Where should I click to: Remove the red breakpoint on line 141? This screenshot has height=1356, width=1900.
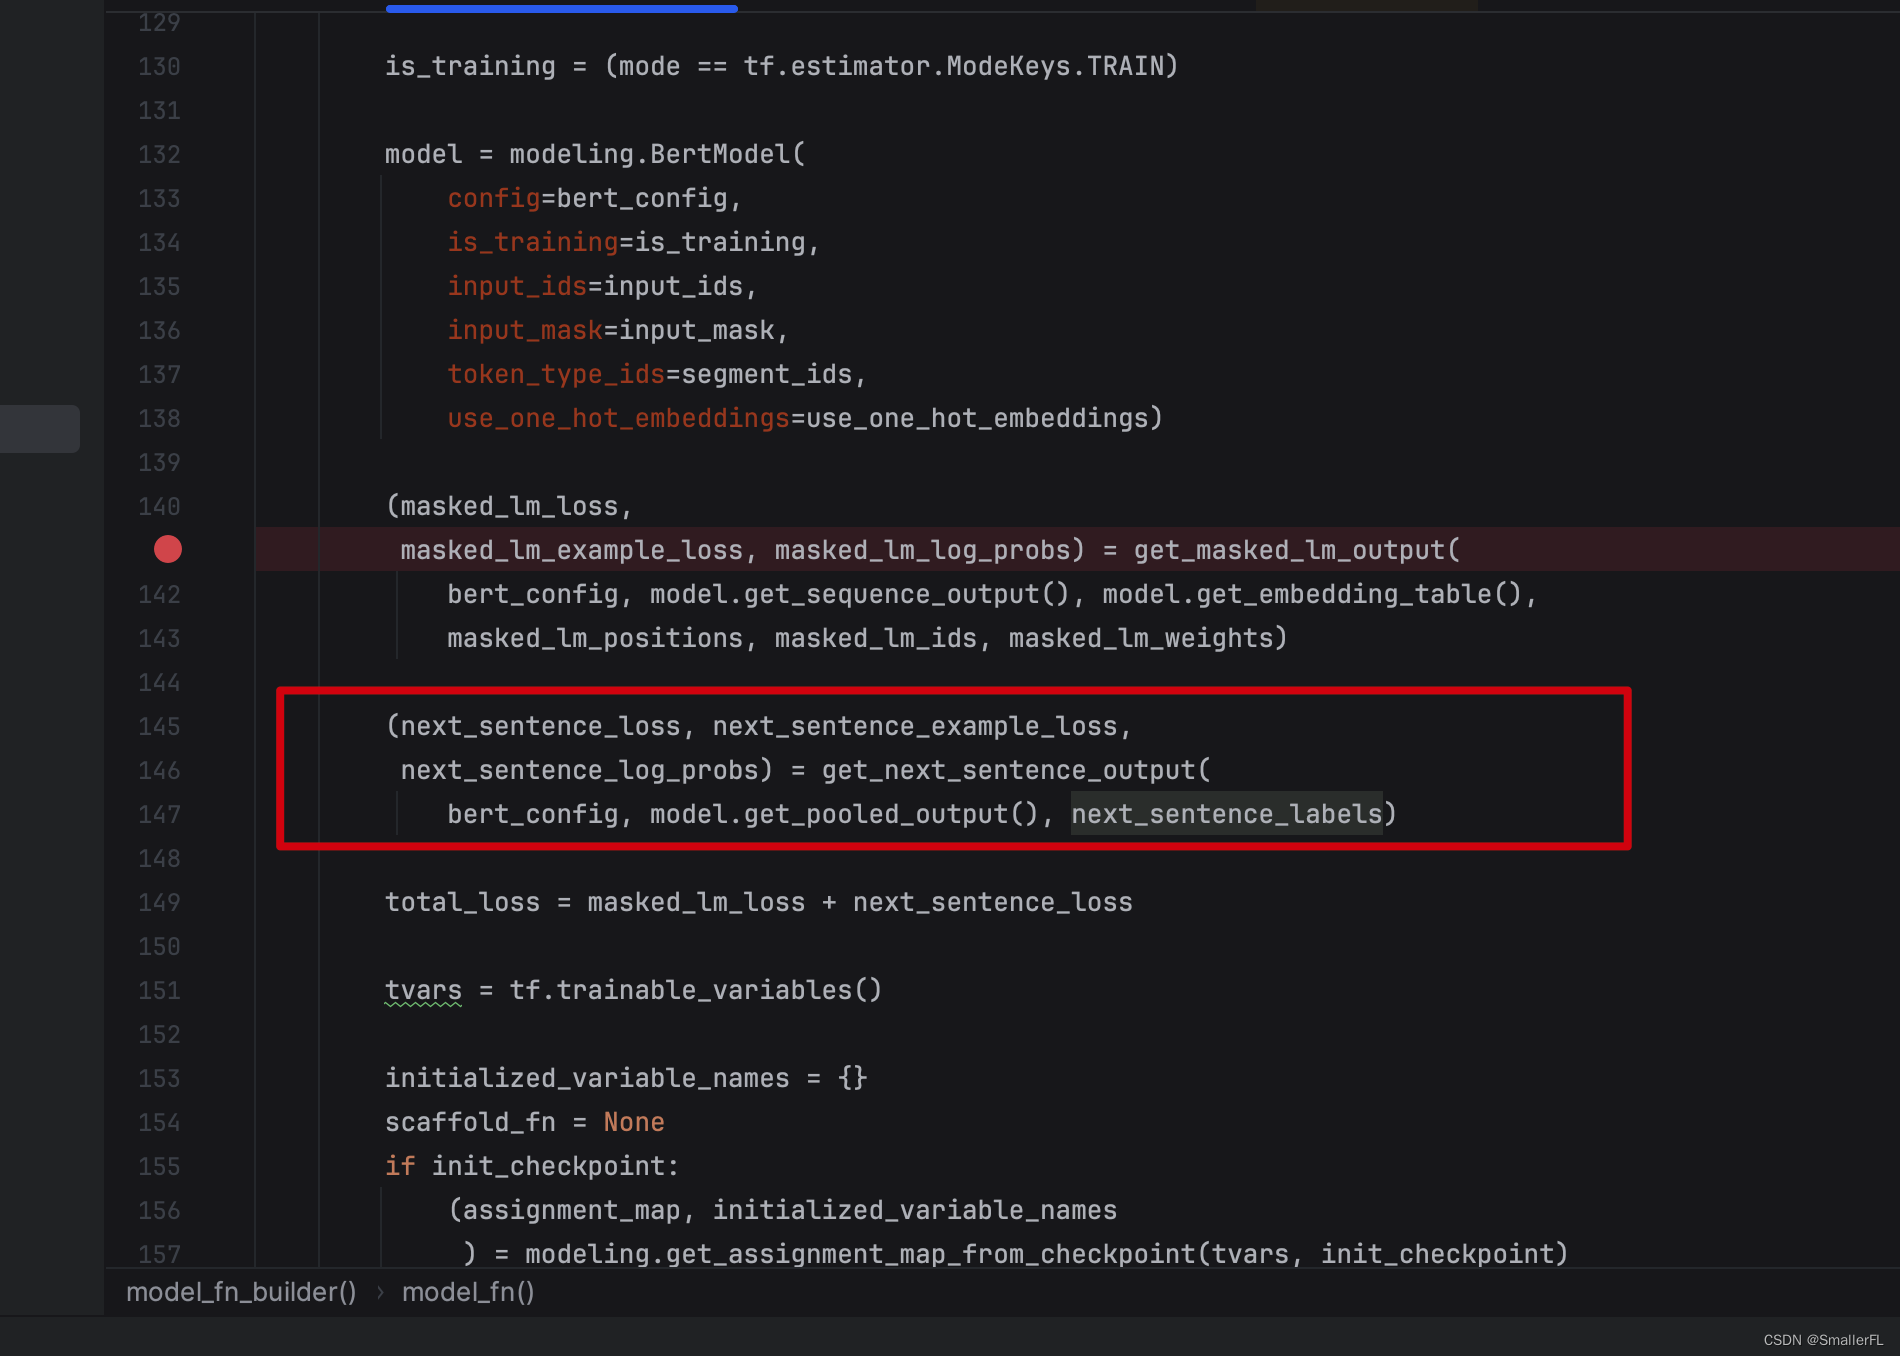point(168,549)
